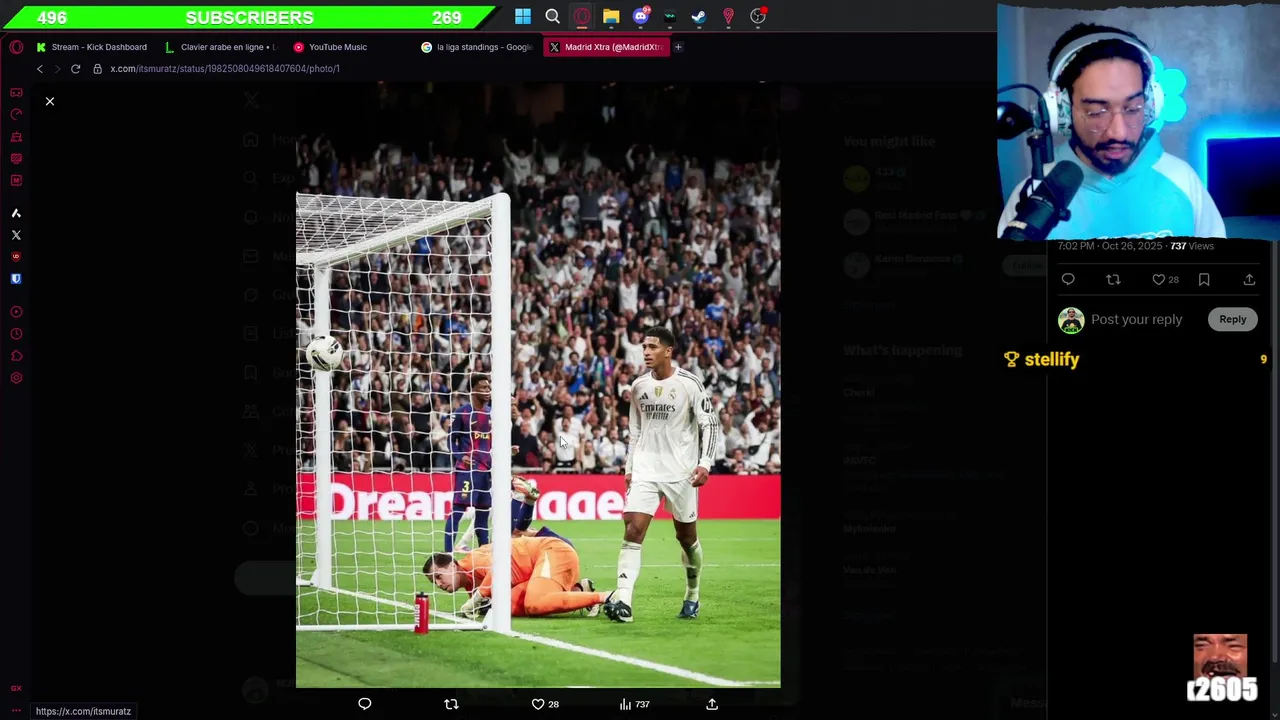
Task: Switch to Clavier arabe en ligne tab
Action: point(221,47)
